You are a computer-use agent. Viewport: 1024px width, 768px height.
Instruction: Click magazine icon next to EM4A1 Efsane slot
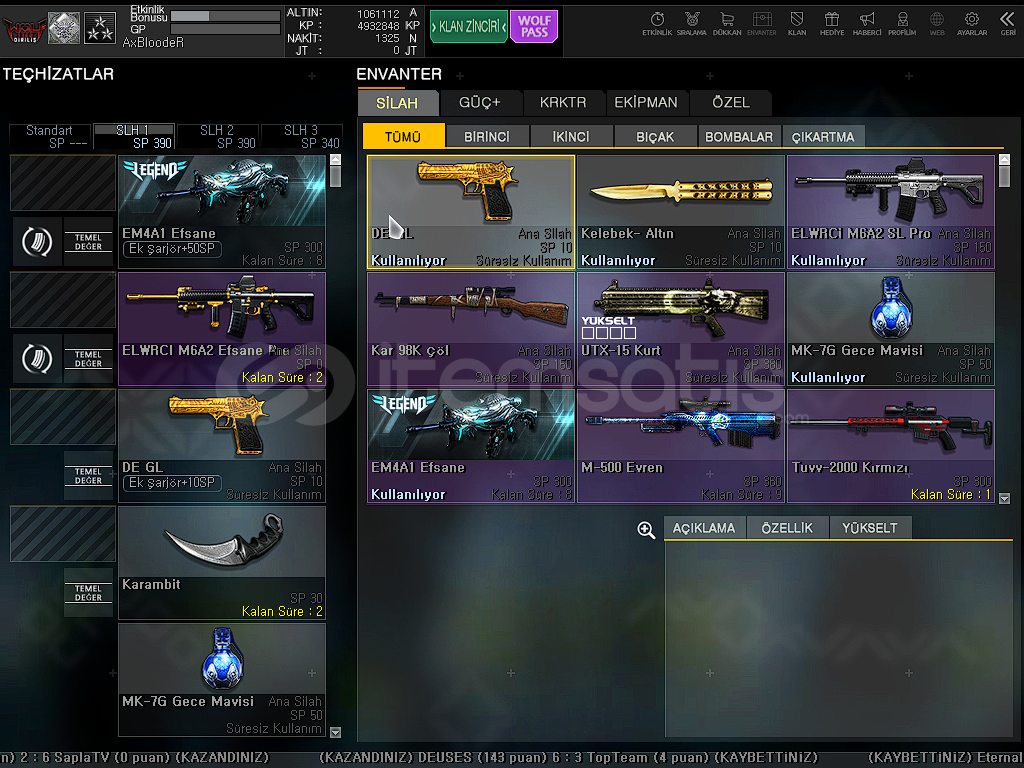point(37,242)
